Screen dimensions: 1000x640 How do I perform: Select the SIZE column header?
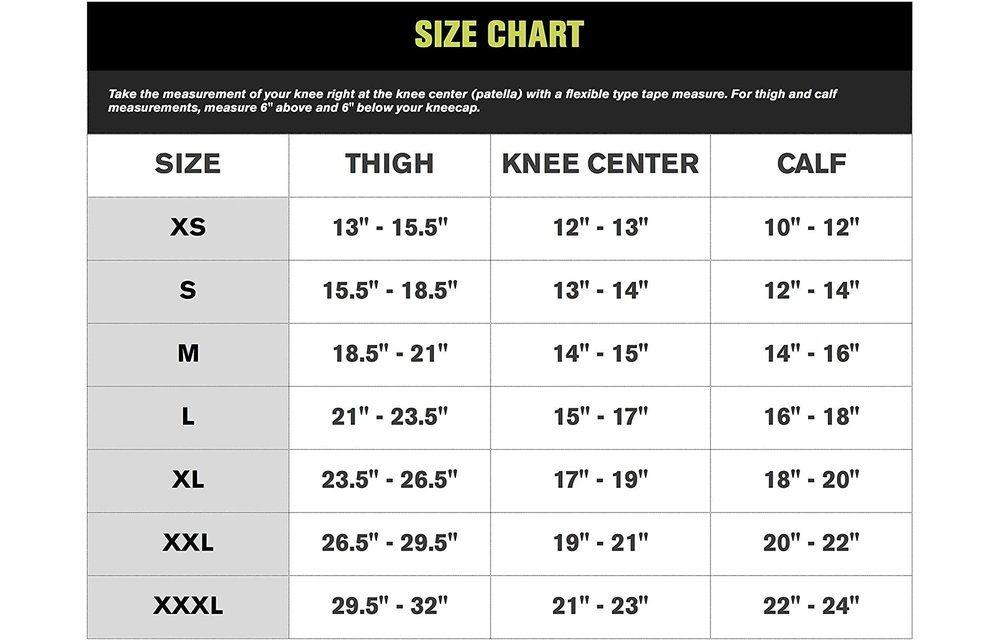(x=188, y=164)
